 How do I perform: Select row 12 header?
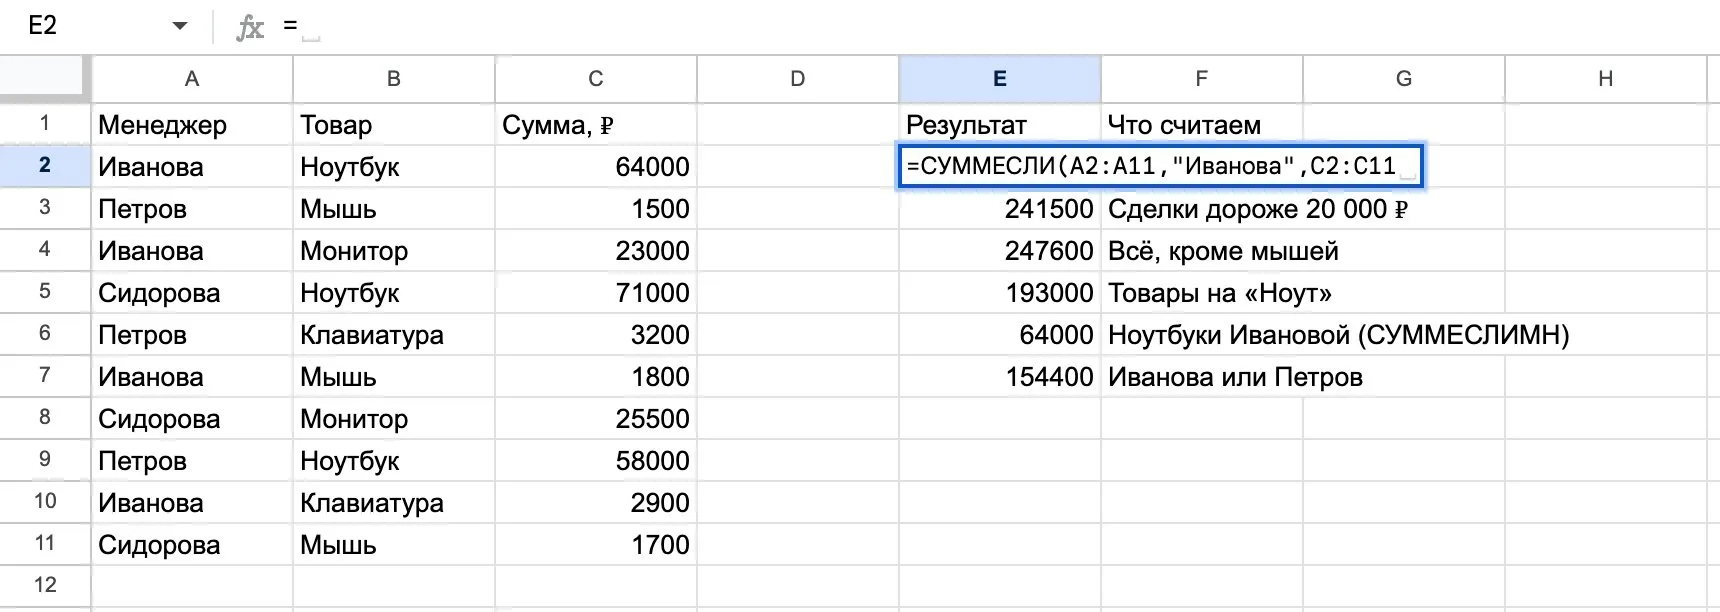(x=45, y=586)
